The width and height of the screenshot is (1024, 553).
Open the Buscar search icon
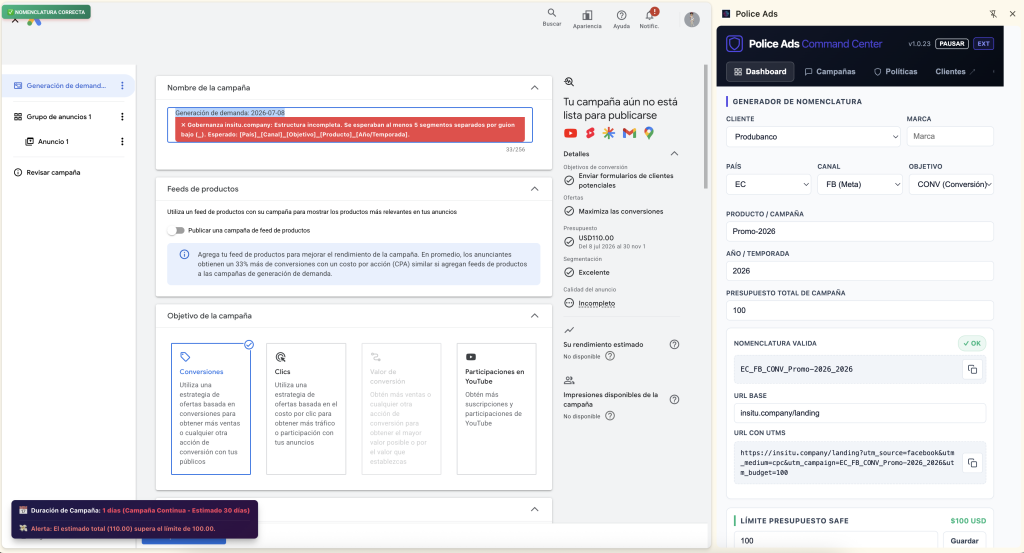click(x=552, y=13)
